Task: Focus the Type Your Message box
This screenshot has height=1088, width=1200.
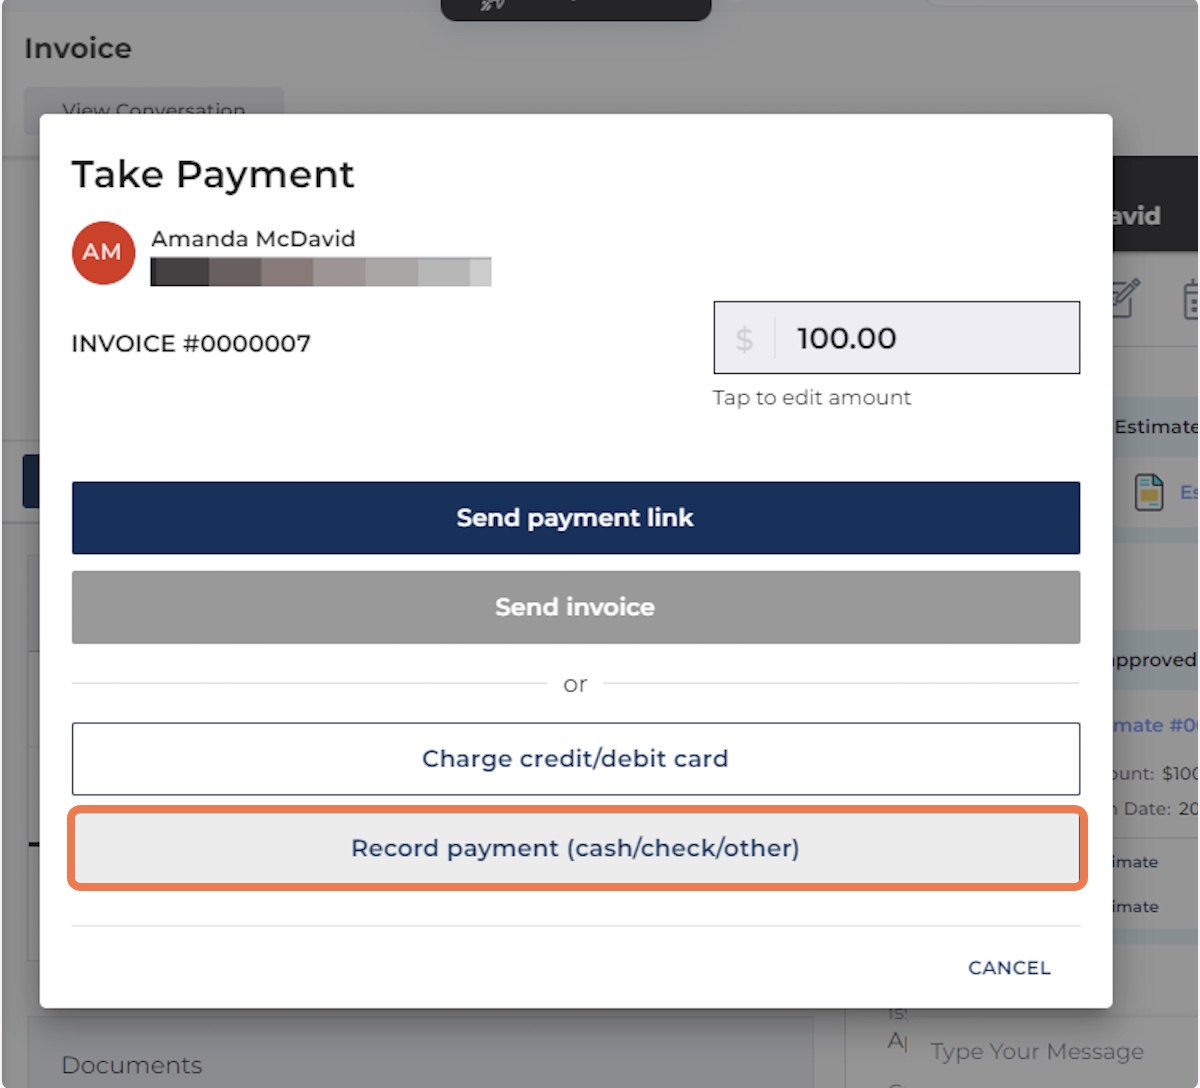Action: [x=1036, y=1052]
